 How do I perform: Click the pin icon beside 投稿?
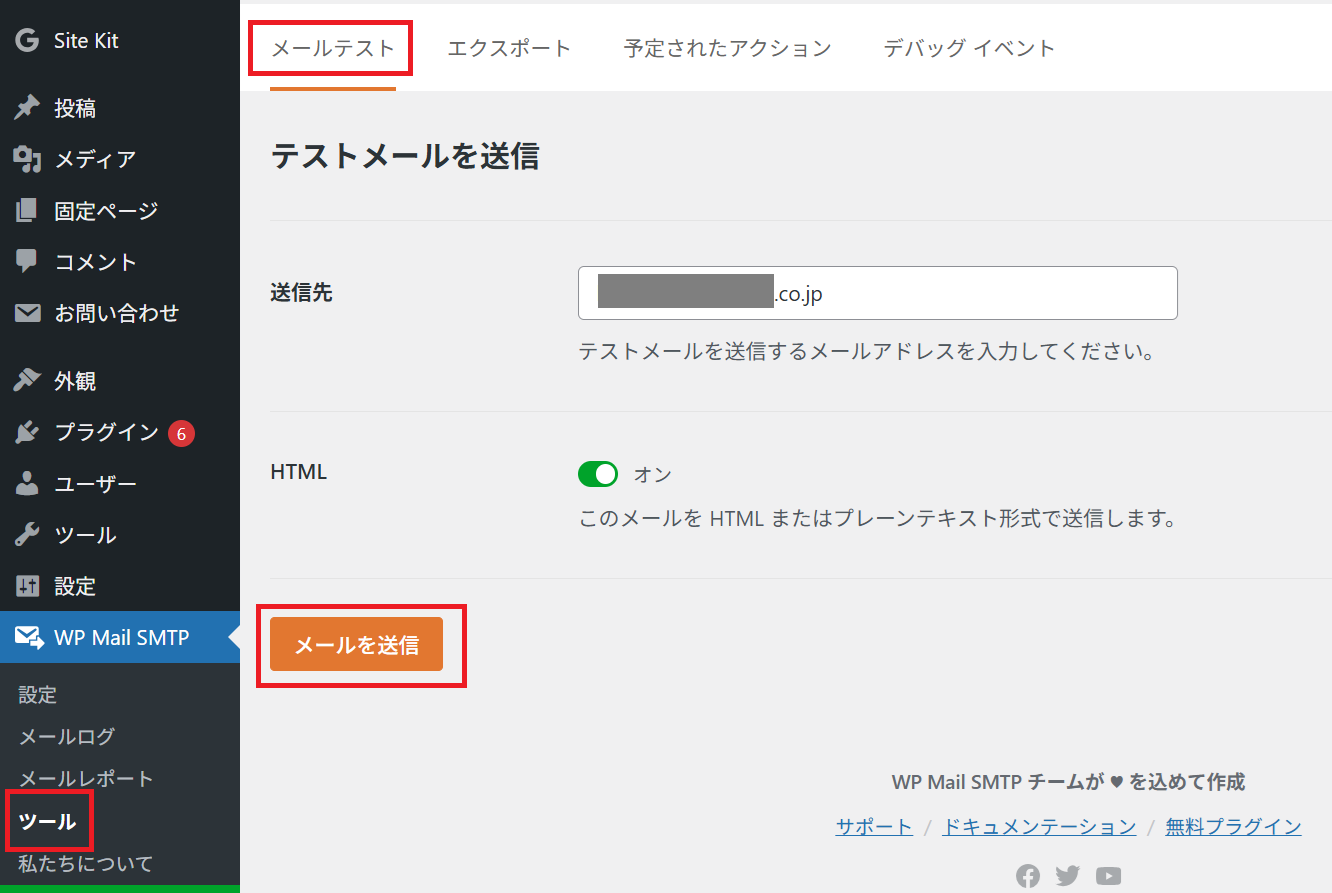click(x=27, y=108)
